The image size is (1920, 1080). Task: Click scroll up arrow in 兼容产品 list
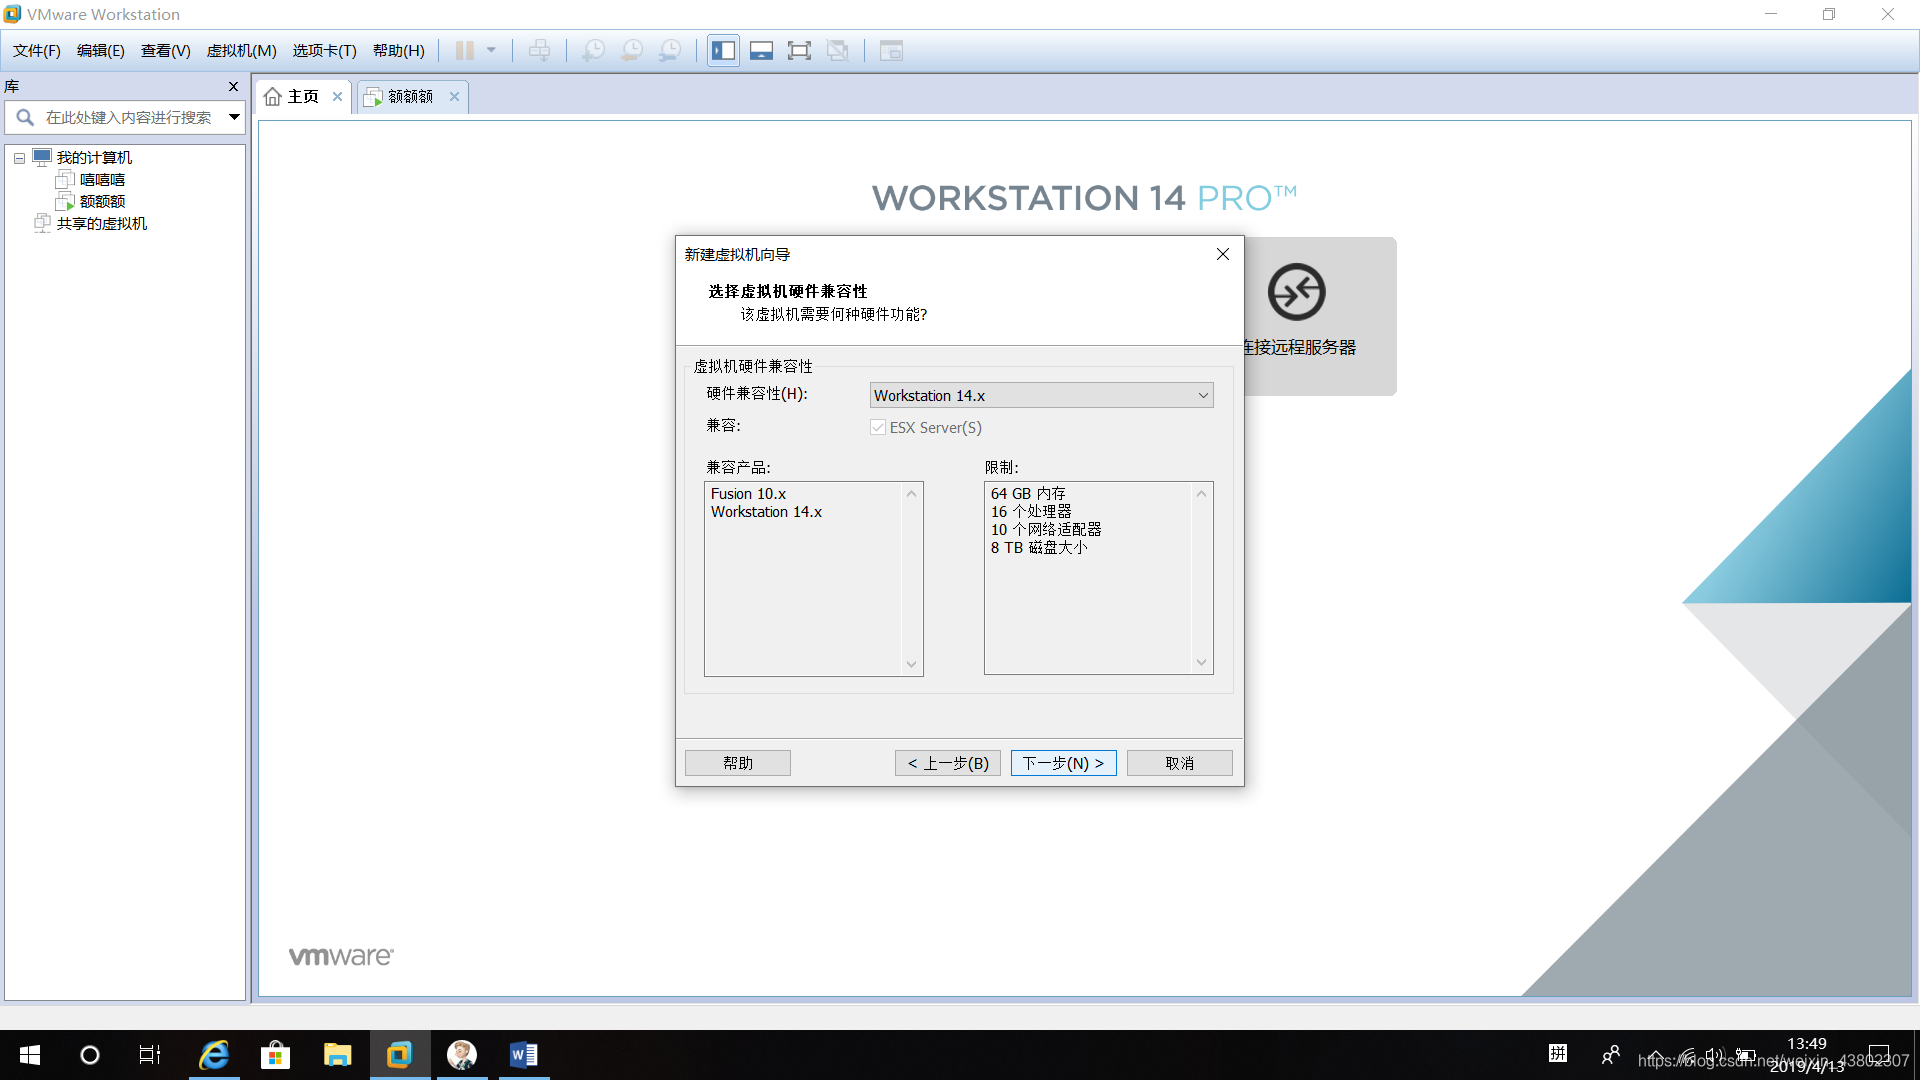point(911,494)
